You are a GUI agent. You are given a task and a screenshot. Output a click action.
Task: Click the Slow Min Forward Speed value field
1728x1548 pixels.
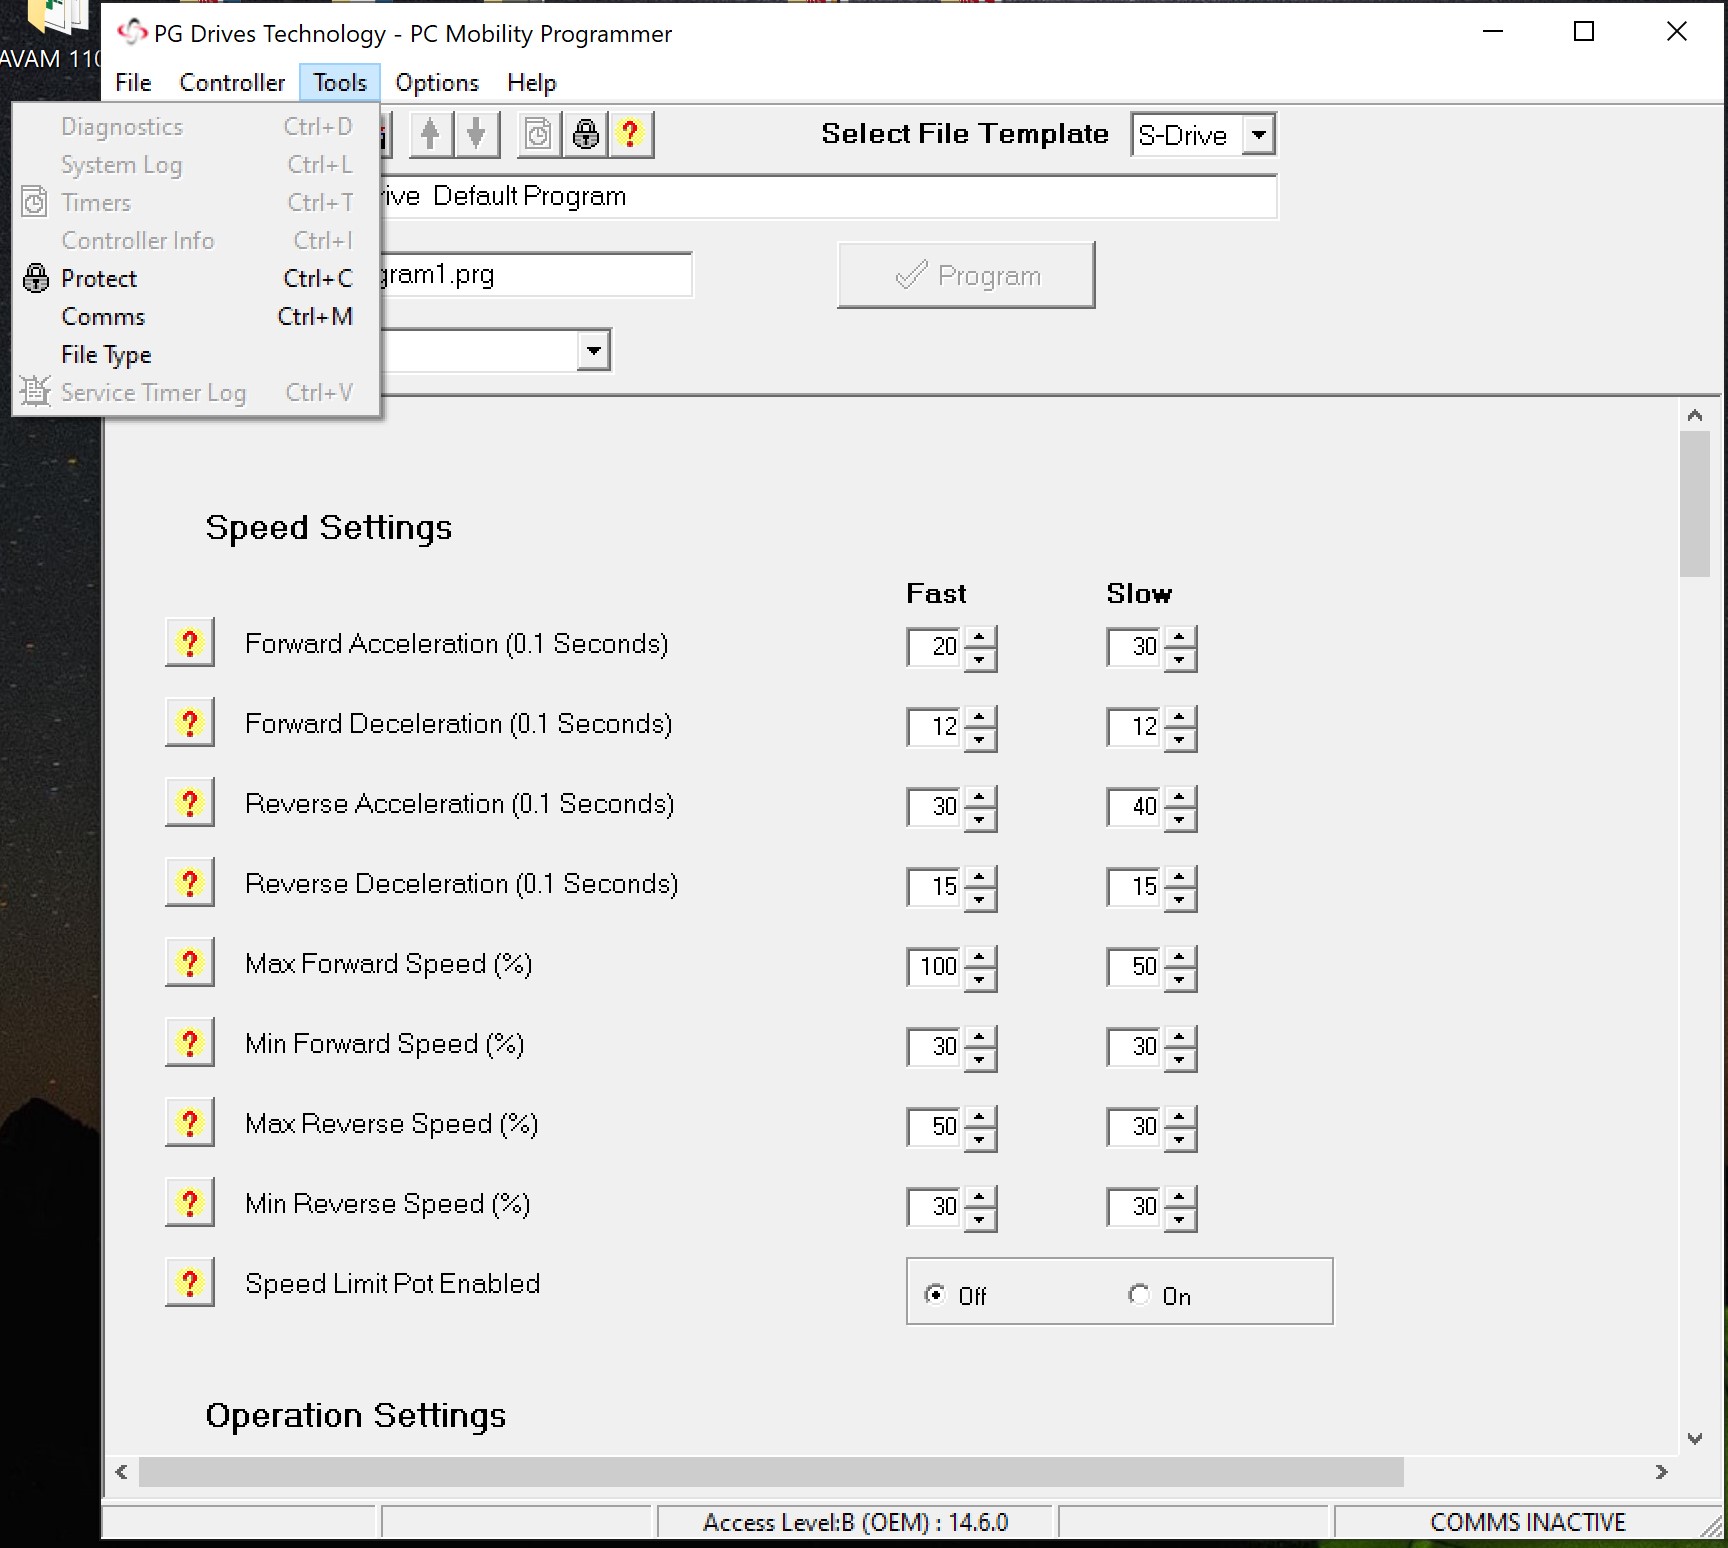point(1134,1047)
